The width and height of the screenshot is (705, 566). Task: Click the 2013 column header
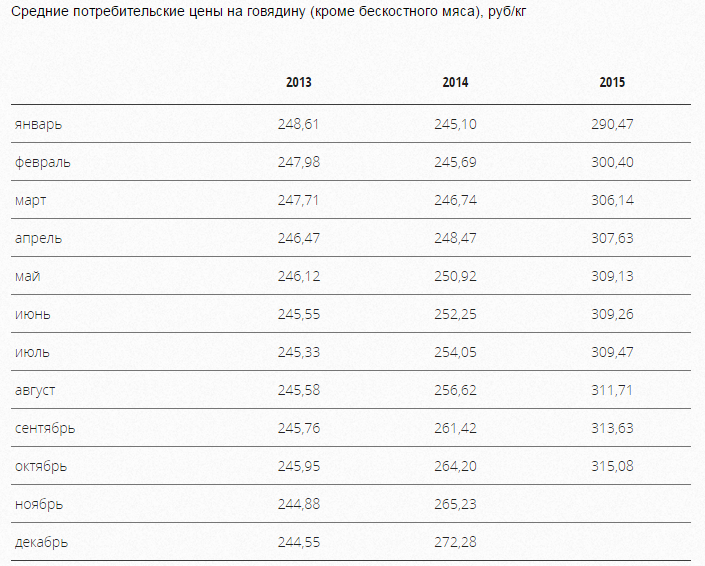(x=298, y=83)
